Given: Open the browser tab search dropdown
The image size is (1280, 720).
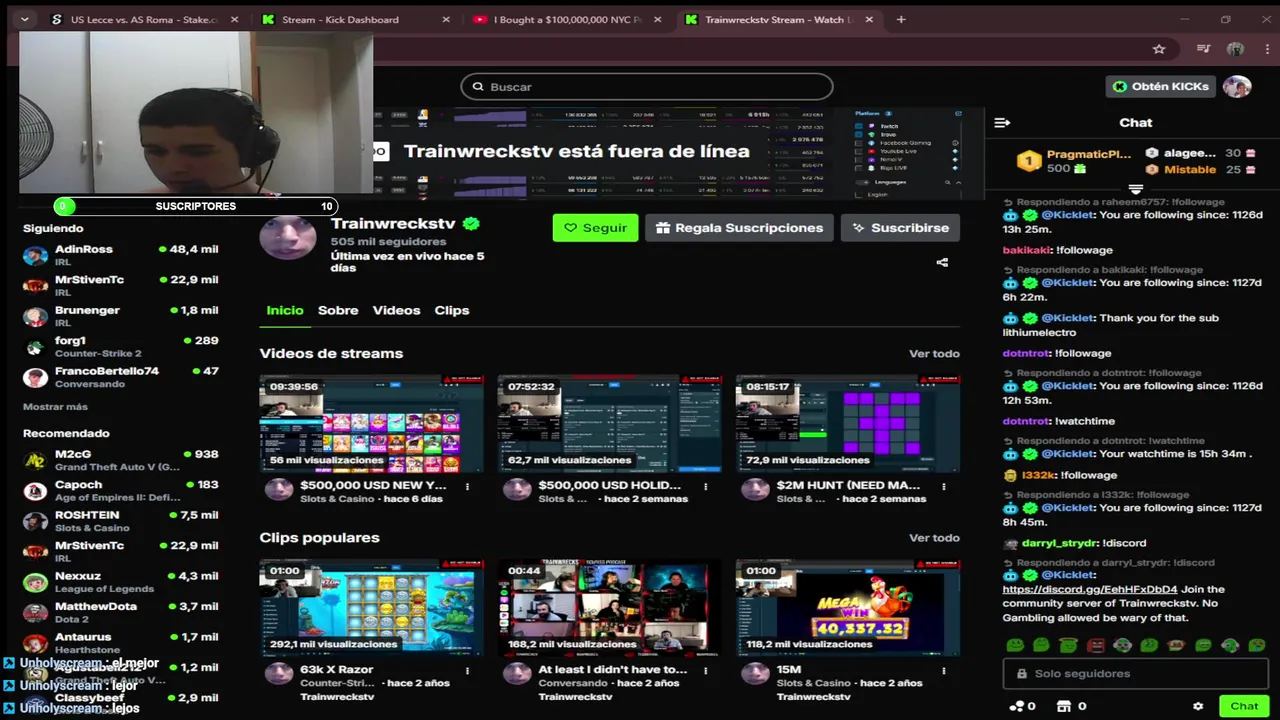Looking at the screenshot, I should (x=24, y=19).
